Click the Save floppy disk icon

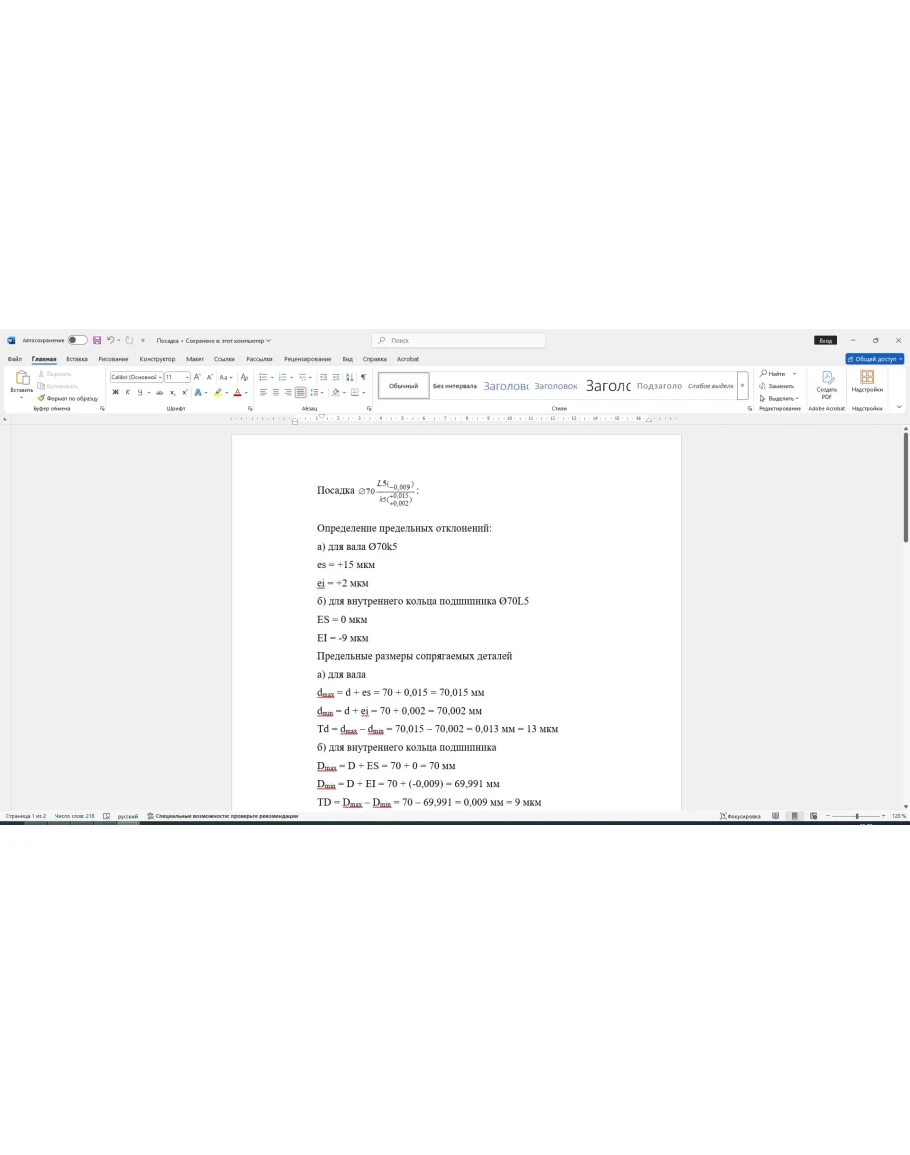pyautogui.click(x=97, y=340)
